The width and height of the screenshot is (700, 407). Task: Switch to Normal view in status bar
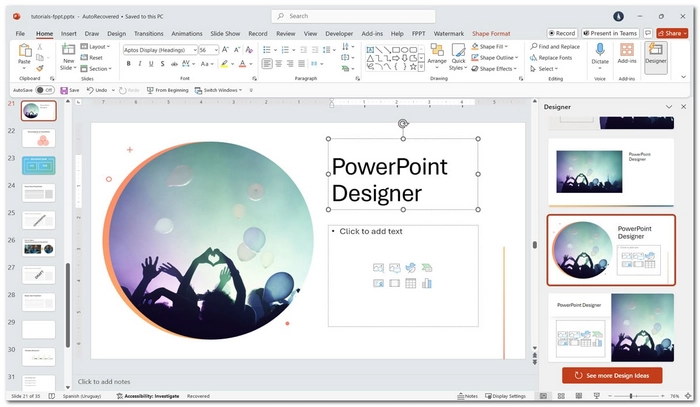(543, 396)
